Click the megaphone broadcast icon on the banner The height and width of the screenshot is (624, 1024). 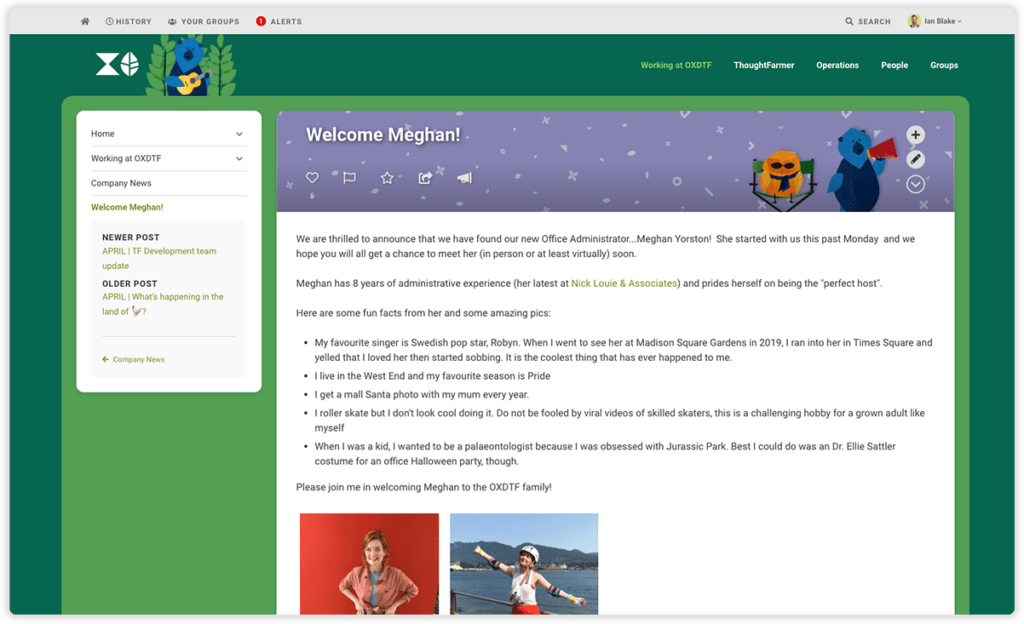click(x=463, y=177)
